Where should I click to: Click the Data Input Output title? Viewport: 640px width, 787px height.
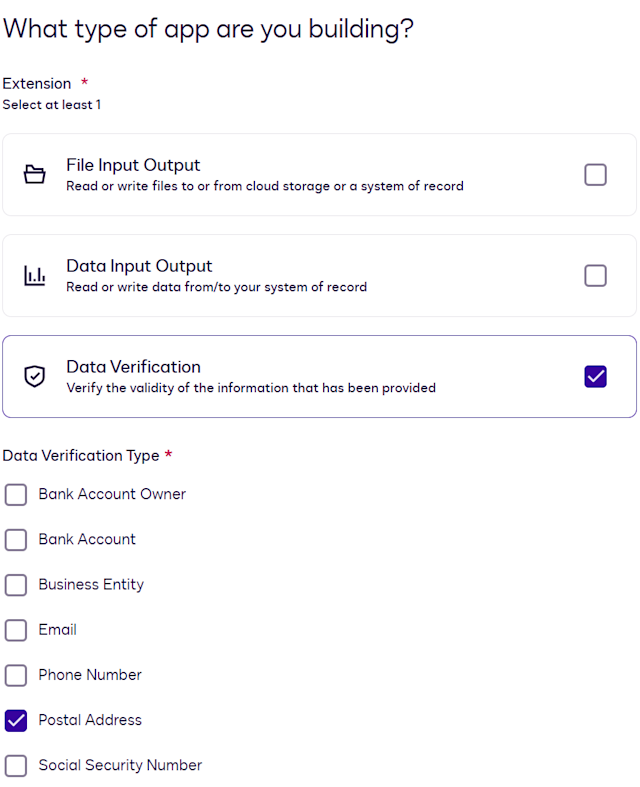point(139,266)
